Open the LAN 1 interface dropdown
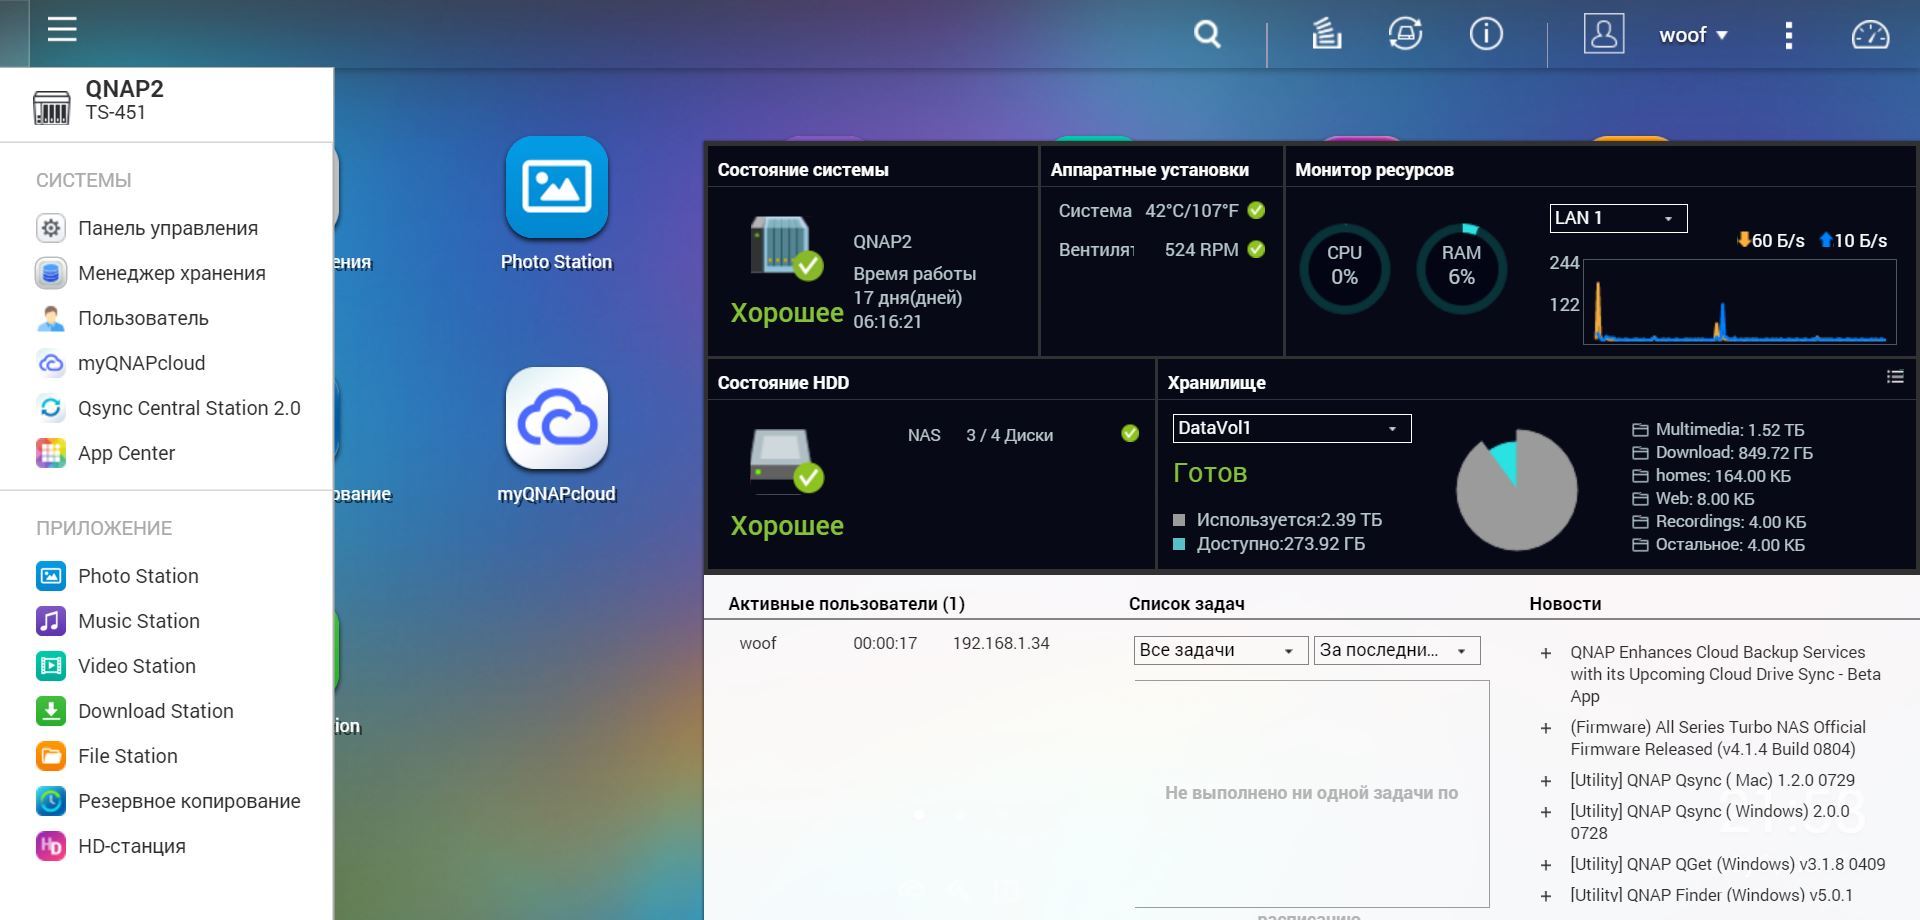Screen dimensions: 1920x920 click(1618, 218)
